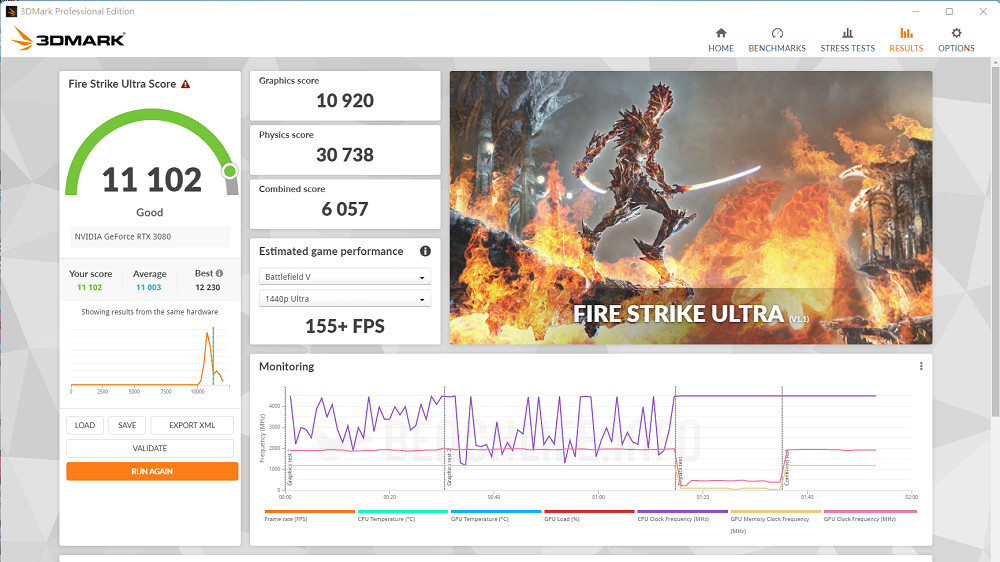The width and height of the screenshot is (1000, 562).
Task: Click the Fire Strike Ultra artwork image
Action: coord(691,208)
